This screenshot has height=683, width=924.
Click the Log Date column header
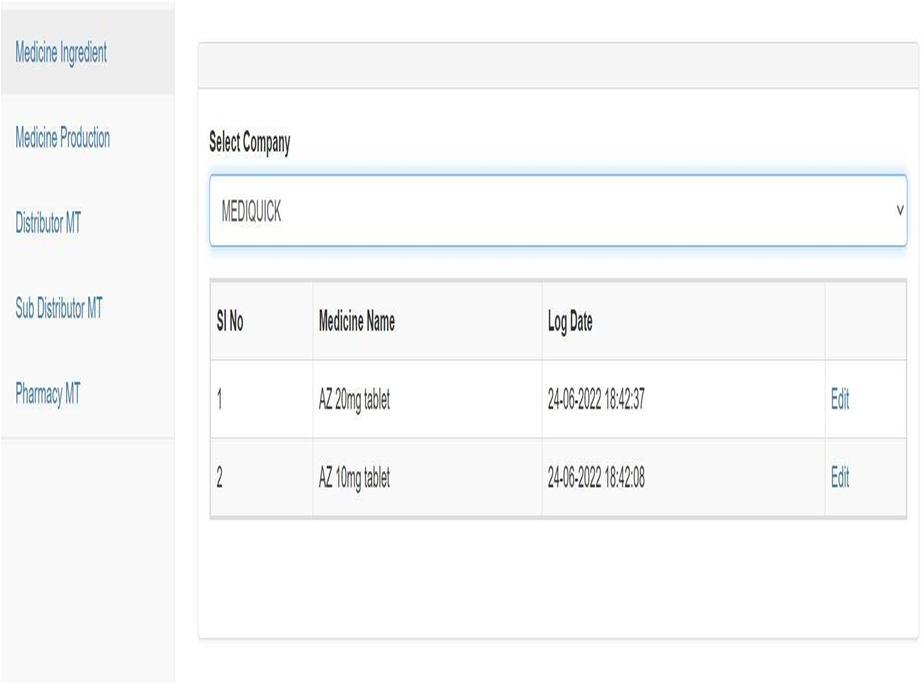tap(570, 322)
